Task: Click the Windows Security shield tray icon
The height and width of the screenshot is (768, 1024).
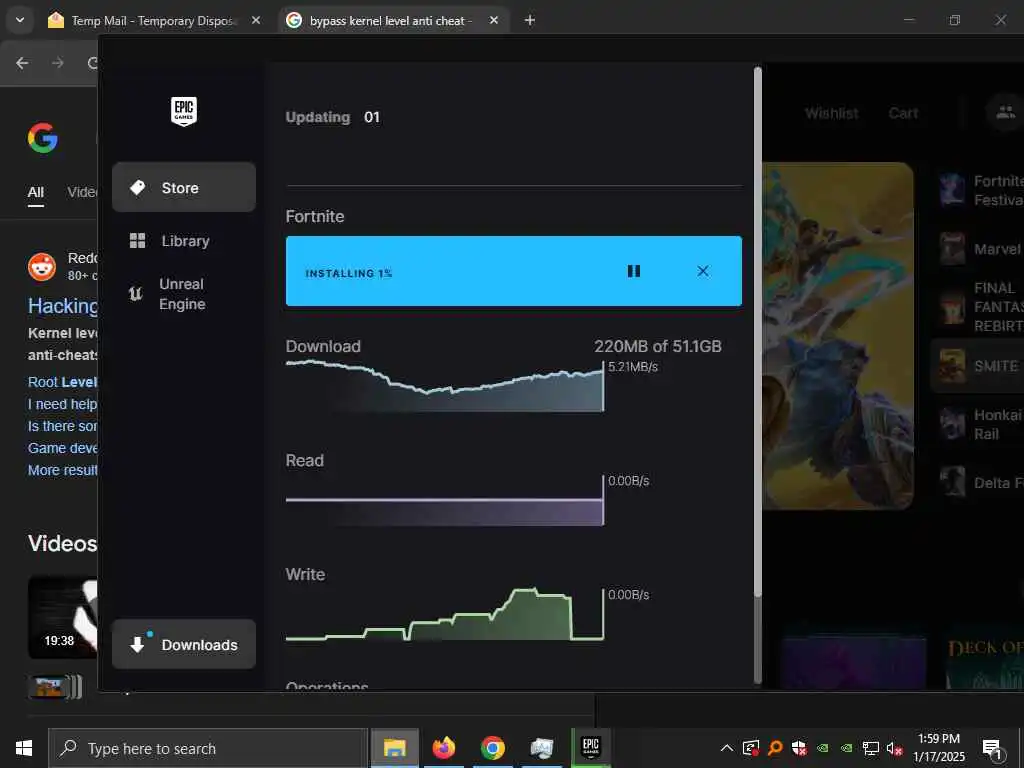Action: [x=799, y=748]
